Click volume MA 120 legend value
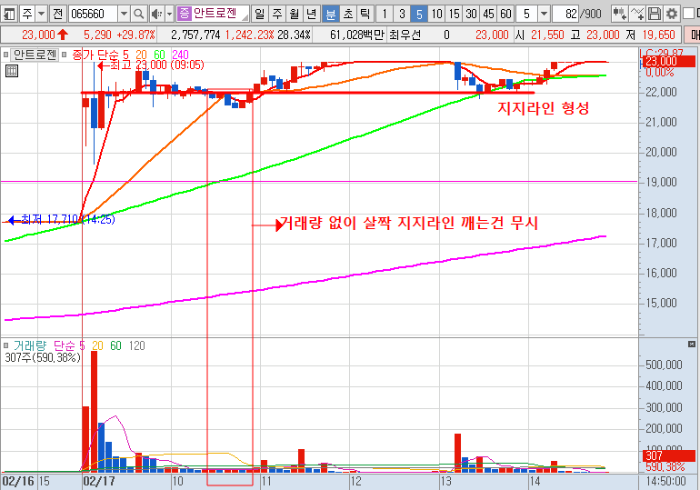This screenshot has height=490, width=700. click(137, 345)
